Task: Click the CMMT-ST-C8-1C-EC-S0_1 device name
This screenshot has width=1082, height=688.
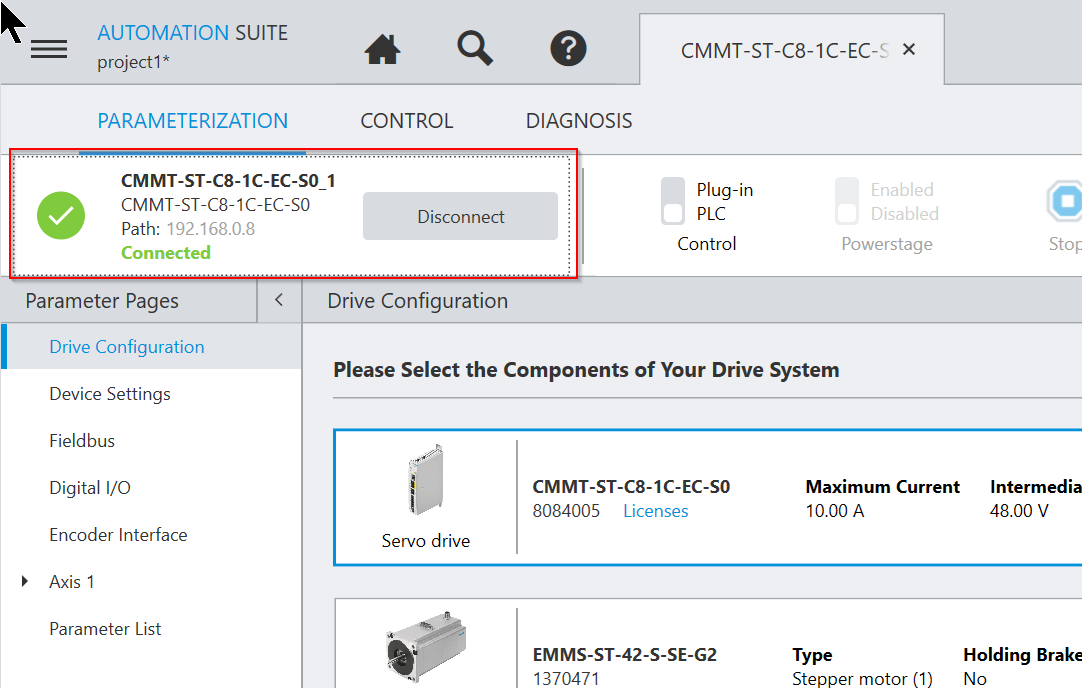Action: pyautogui.click(x=228, y=181)
